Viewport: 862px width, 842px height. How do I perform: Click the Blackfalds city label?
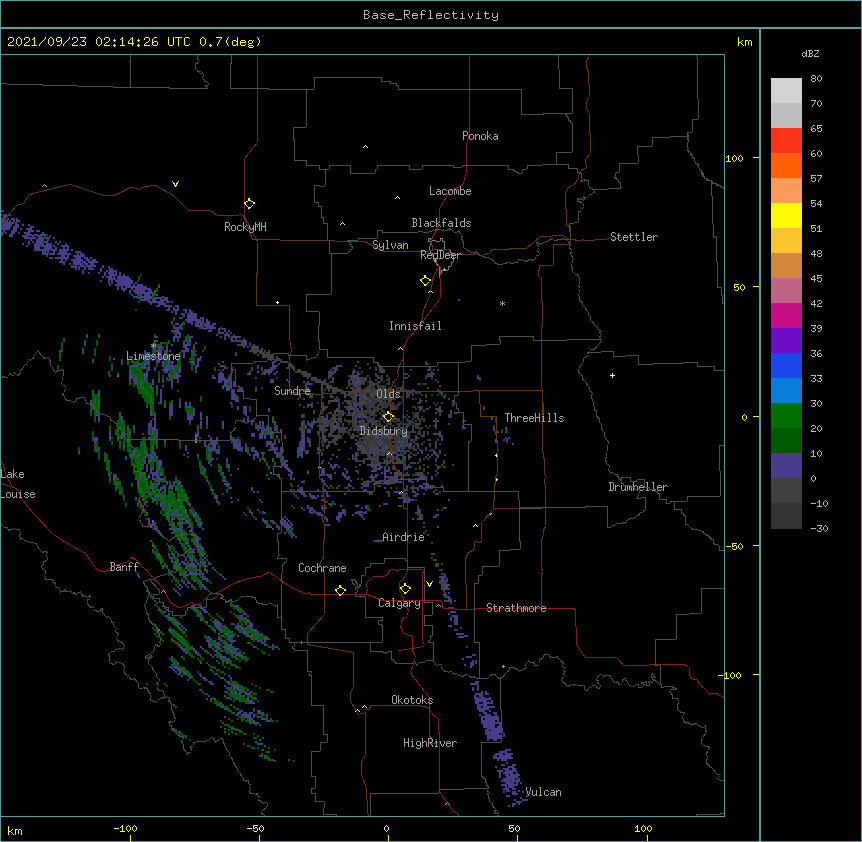point(441,223)
